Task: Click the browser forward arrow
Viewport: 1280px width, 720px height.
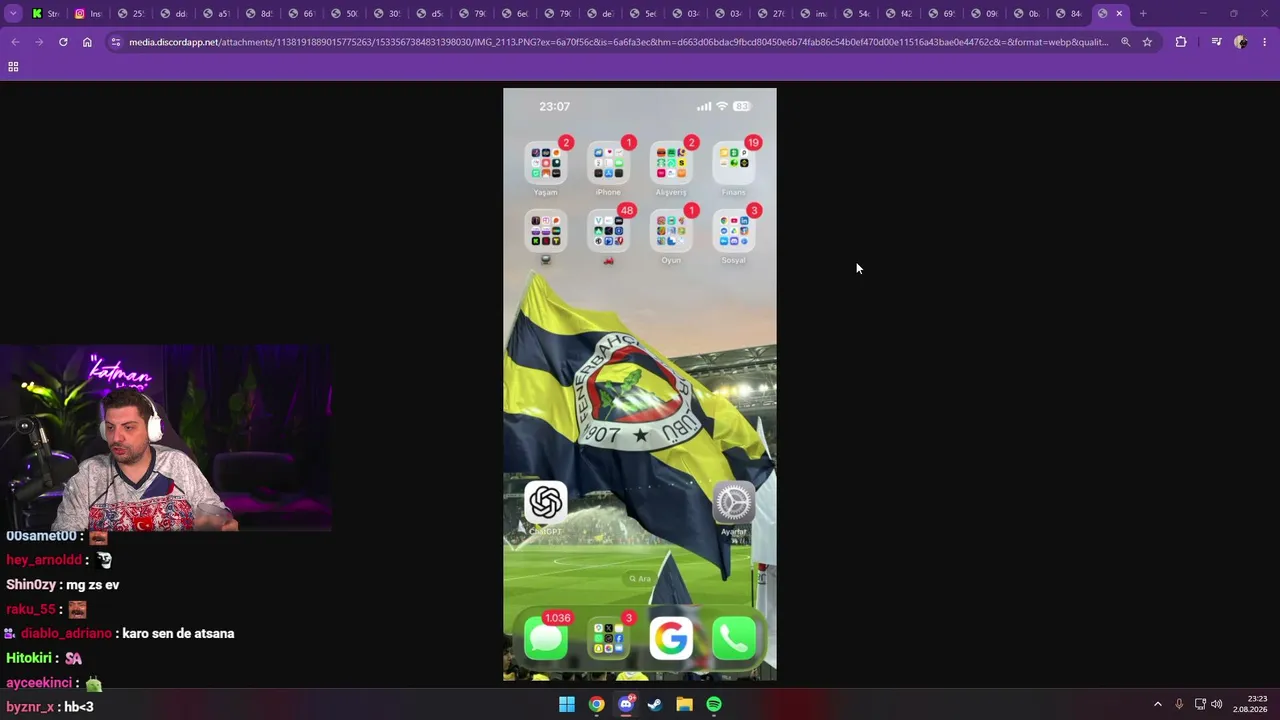Action: [x=39, y=42]
